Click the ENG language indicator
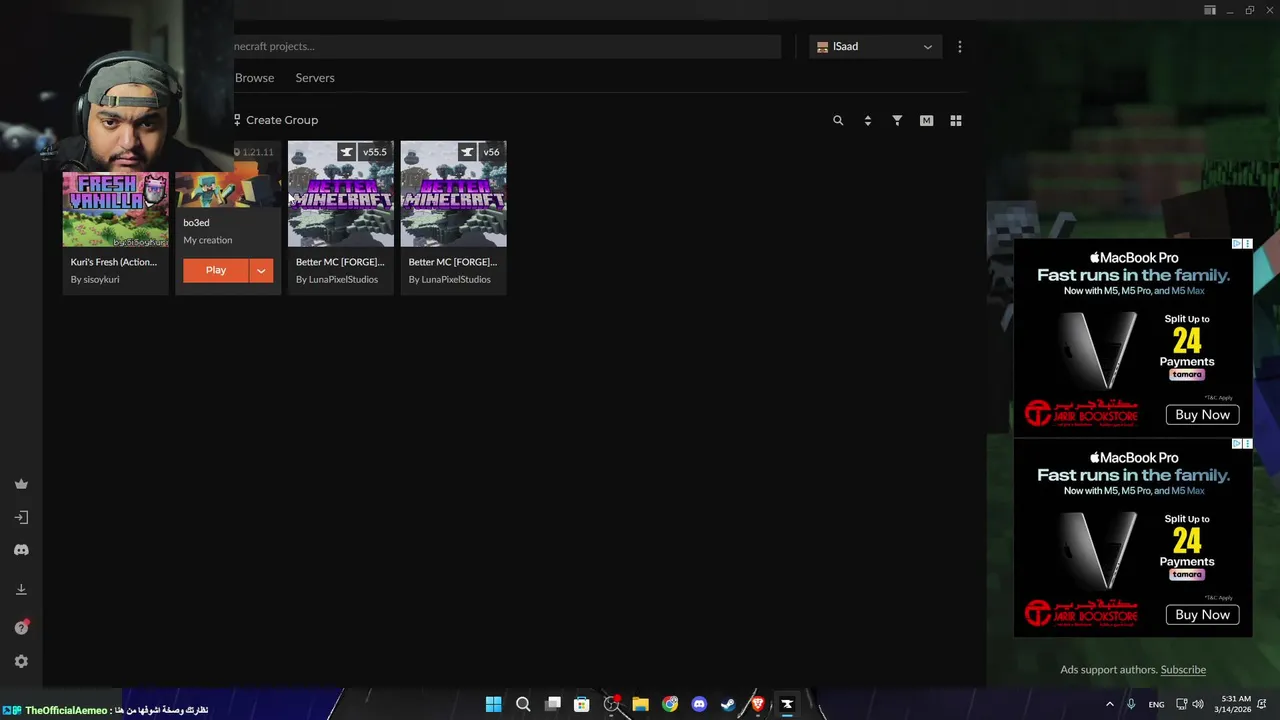 [1156, 705]
